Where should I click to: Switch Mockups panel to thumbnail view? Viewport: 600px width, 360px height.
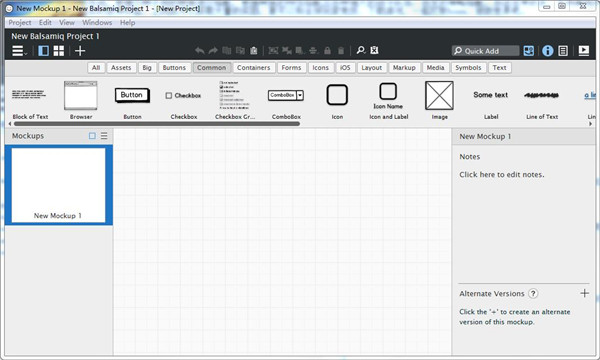[92, 136]
